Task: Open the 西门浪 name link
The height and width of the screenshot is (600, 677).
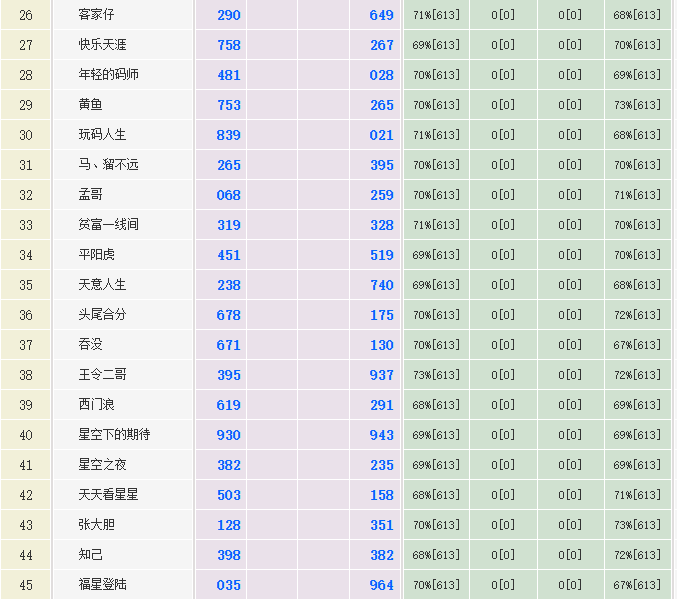Action: (96, 405)
